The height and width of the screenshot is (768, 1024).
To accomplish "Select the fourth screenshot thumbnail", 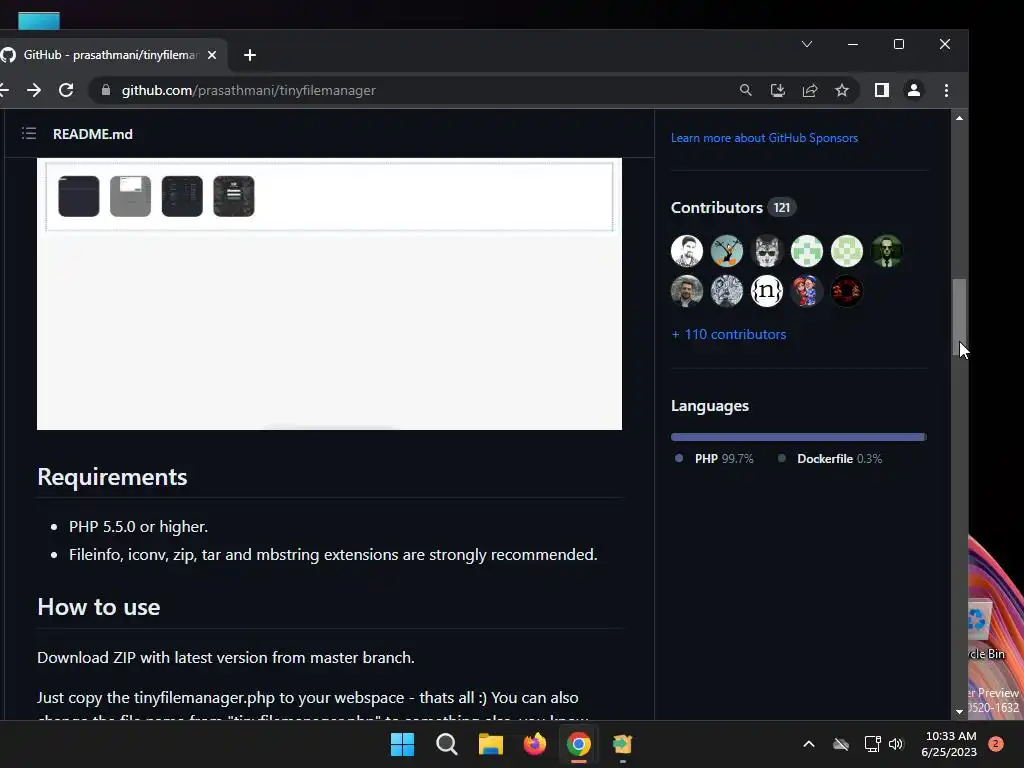I will pos(234,196).
